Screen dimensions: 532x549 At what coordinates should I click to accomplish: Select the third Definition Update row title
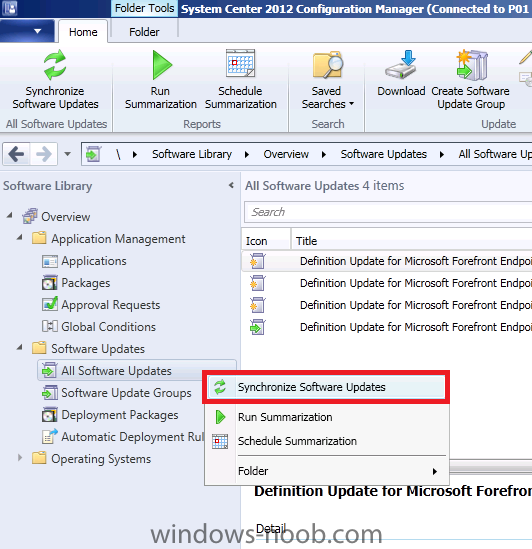pyautogui.click(x=416, y=305)
